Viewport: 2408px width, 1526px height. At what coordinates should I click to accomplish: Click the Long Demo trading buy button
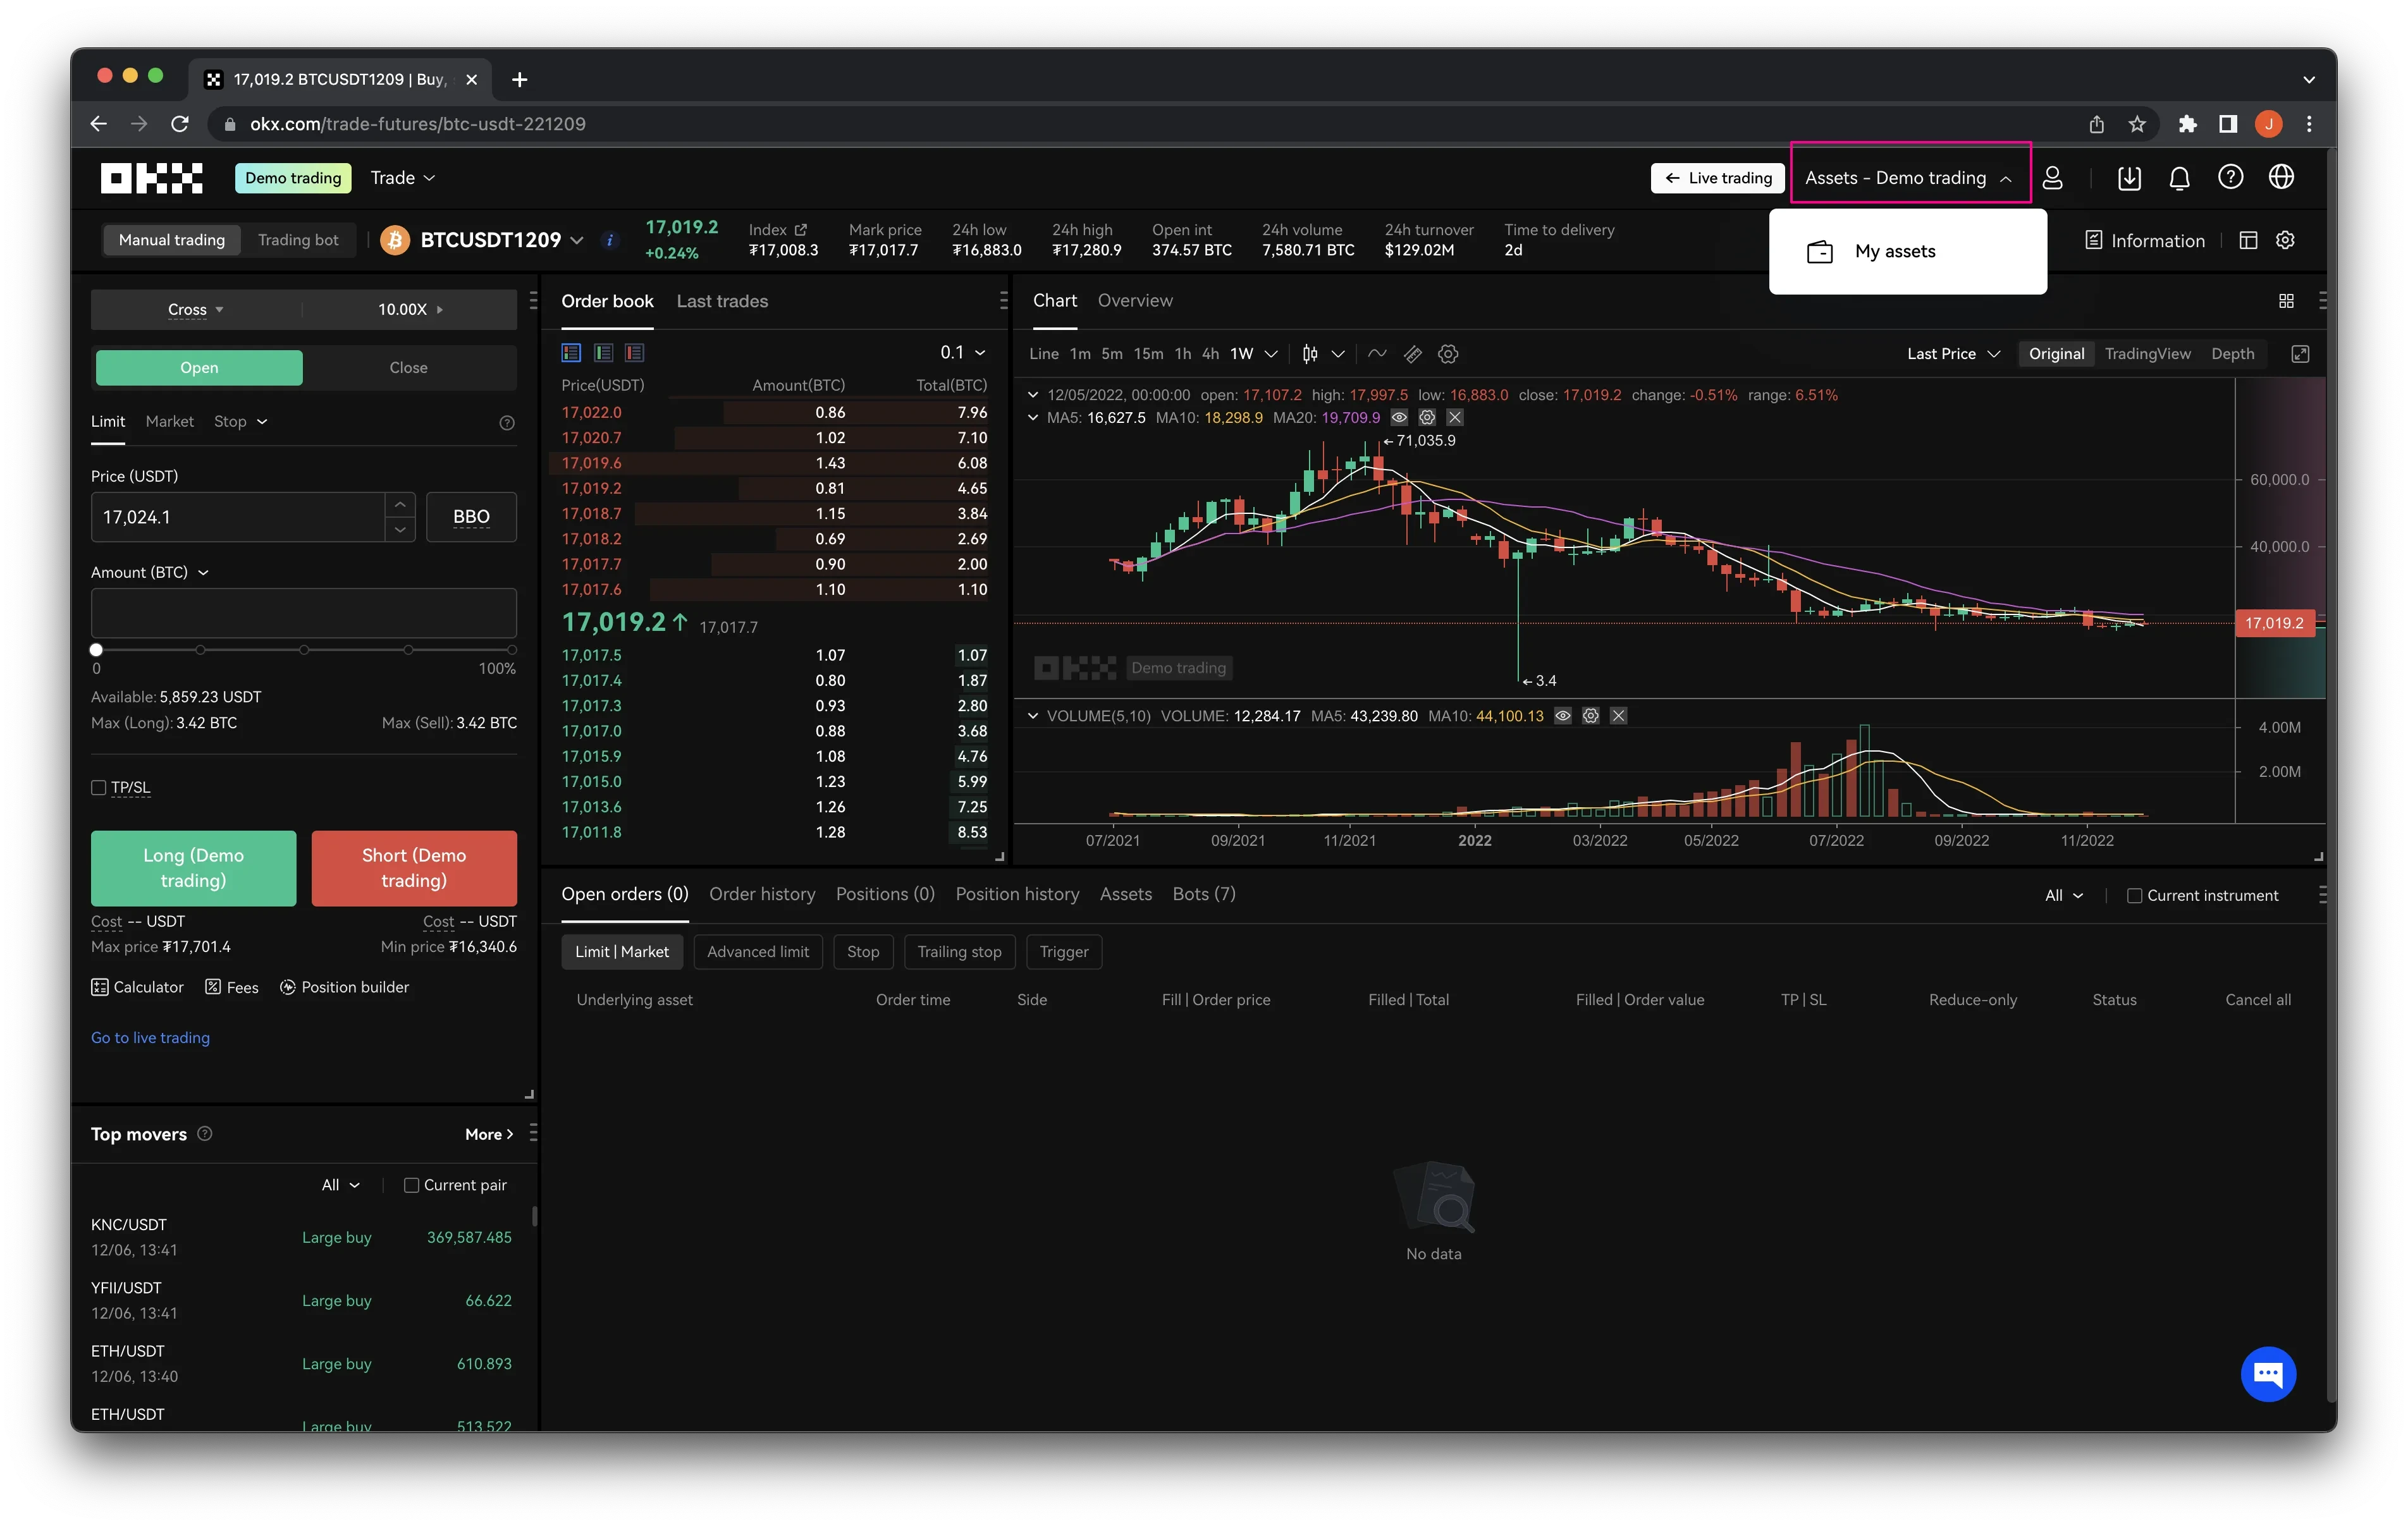click(x=193, y=867)
